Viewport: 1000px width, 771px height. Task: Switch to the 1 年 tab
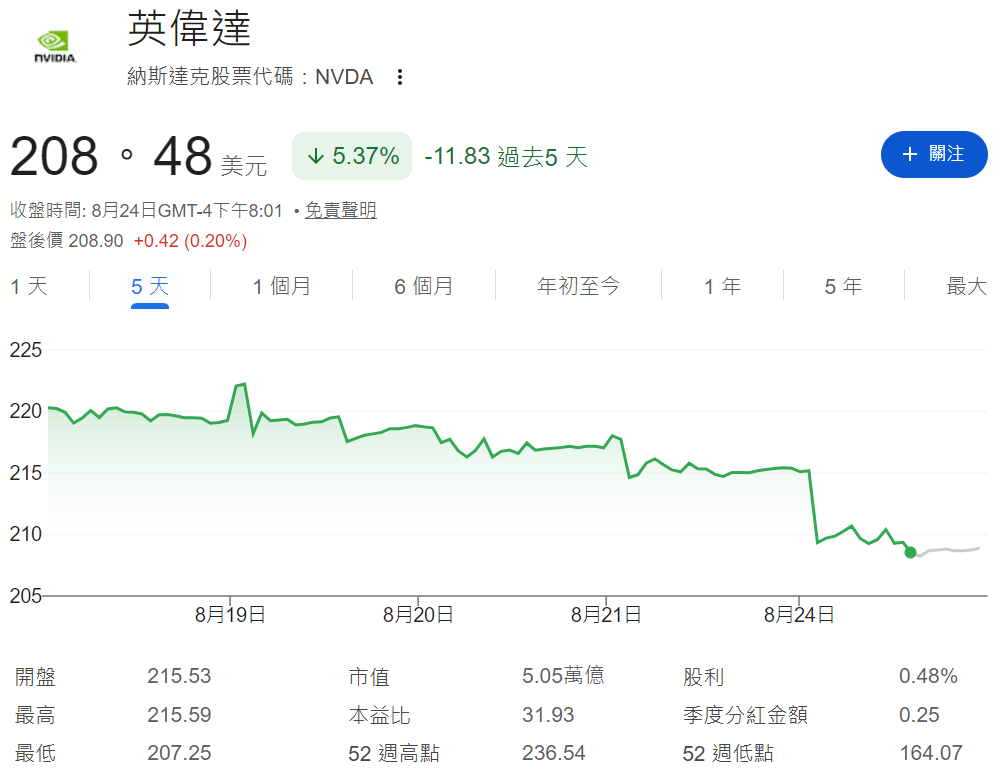click(723, 286)
